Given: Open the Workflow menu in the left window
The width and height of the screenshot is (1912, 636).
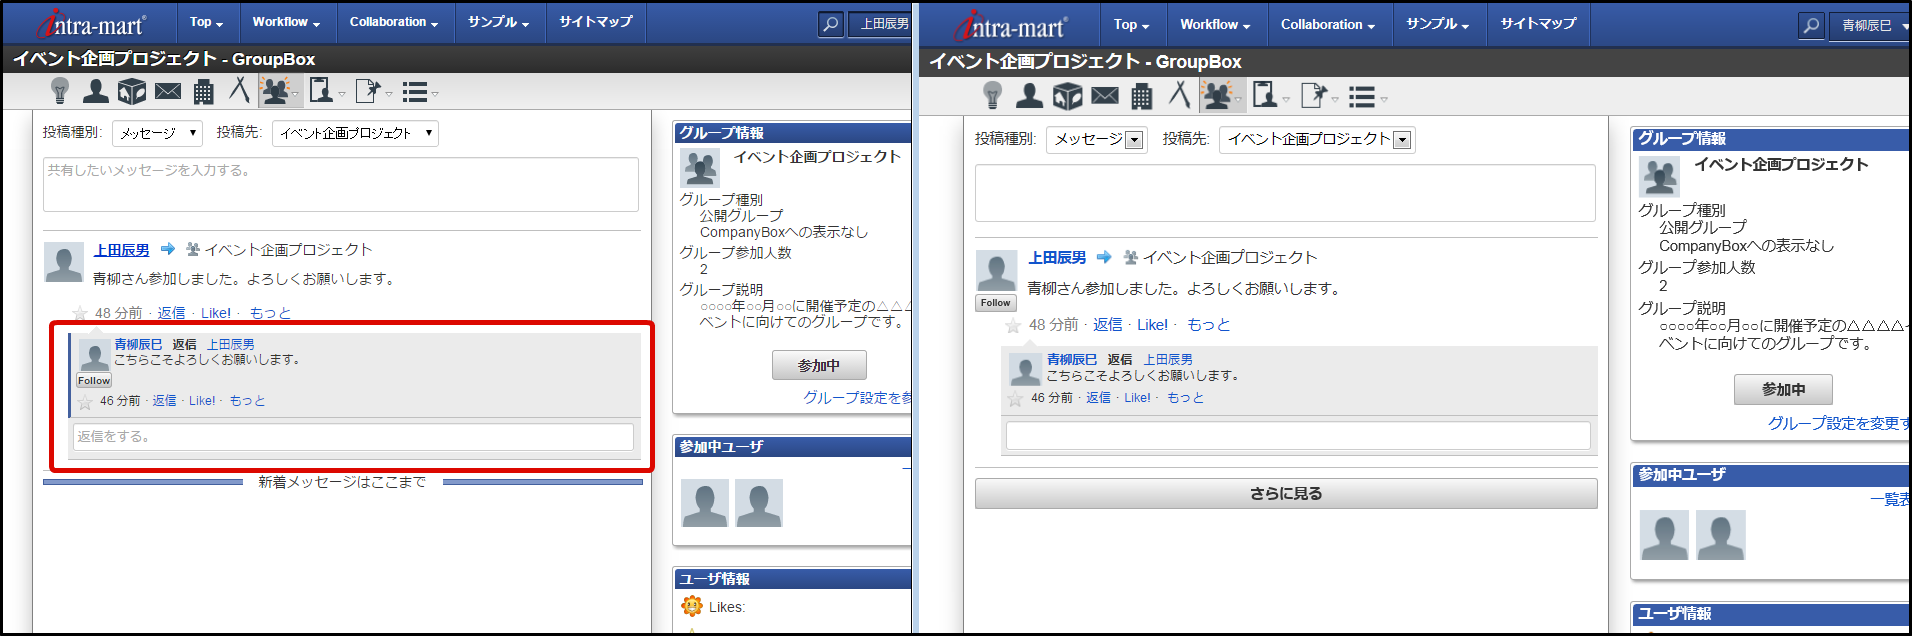Looking at the screenshot, I should pyautogui.click(x=285, y=22).
